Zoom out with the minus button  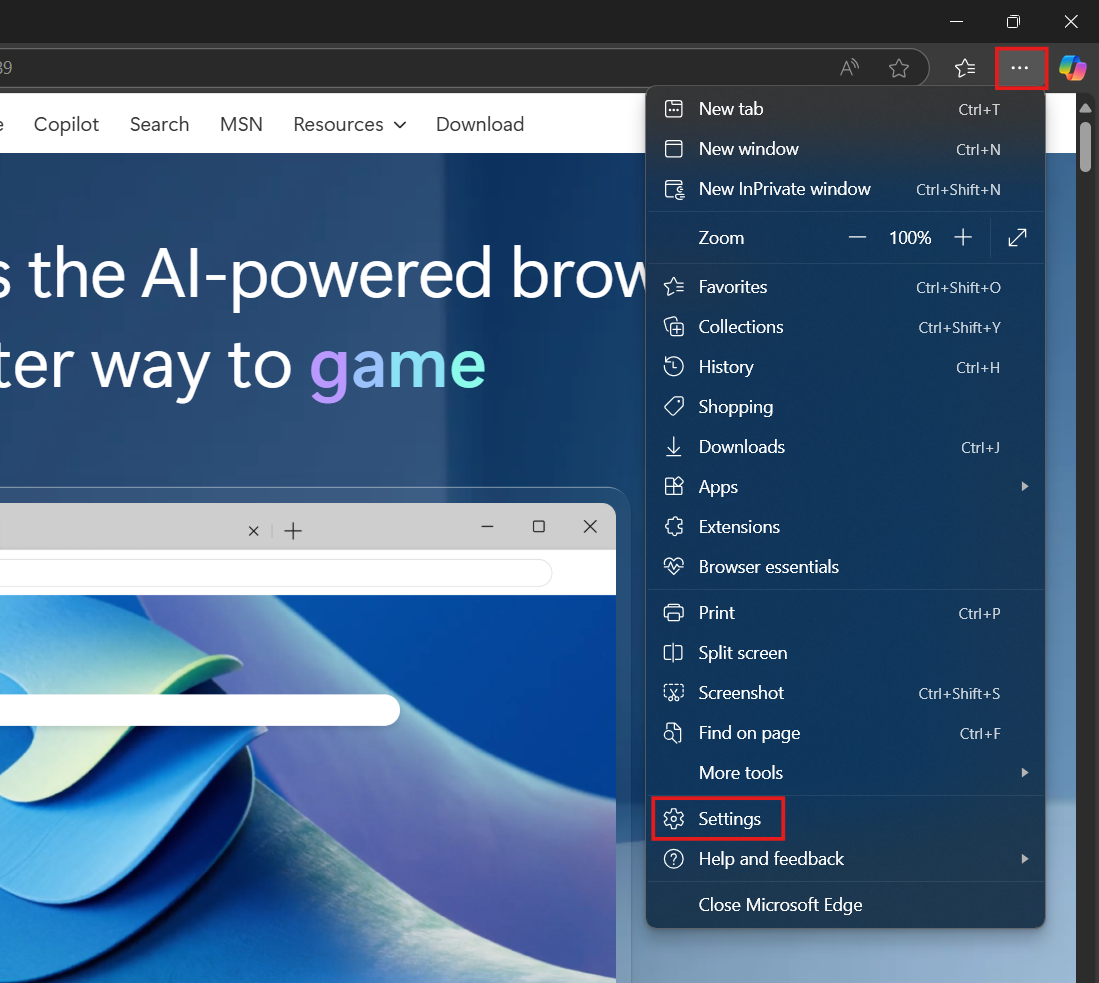[857, 238]
